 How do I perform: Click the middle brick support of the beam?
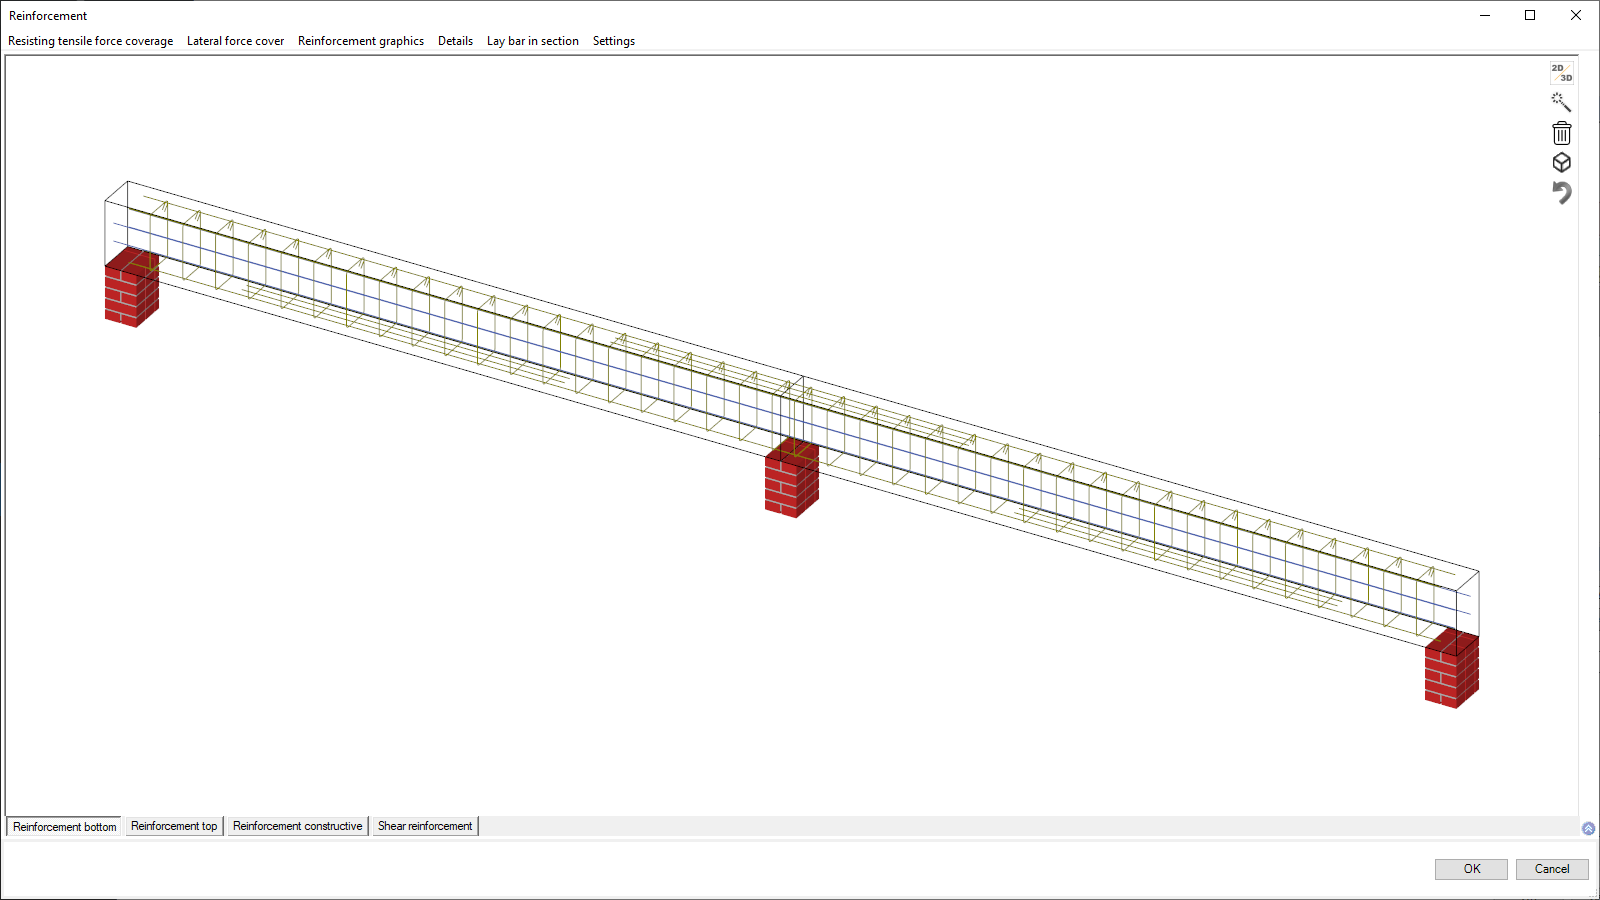pos(791,481)
